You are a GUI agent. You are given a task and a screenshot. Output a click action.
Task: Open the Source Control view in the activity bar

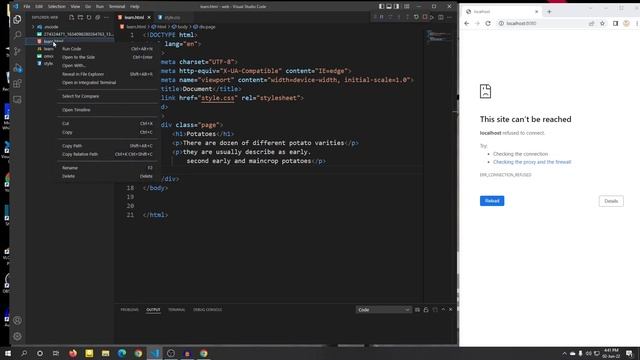coord(17,51)
